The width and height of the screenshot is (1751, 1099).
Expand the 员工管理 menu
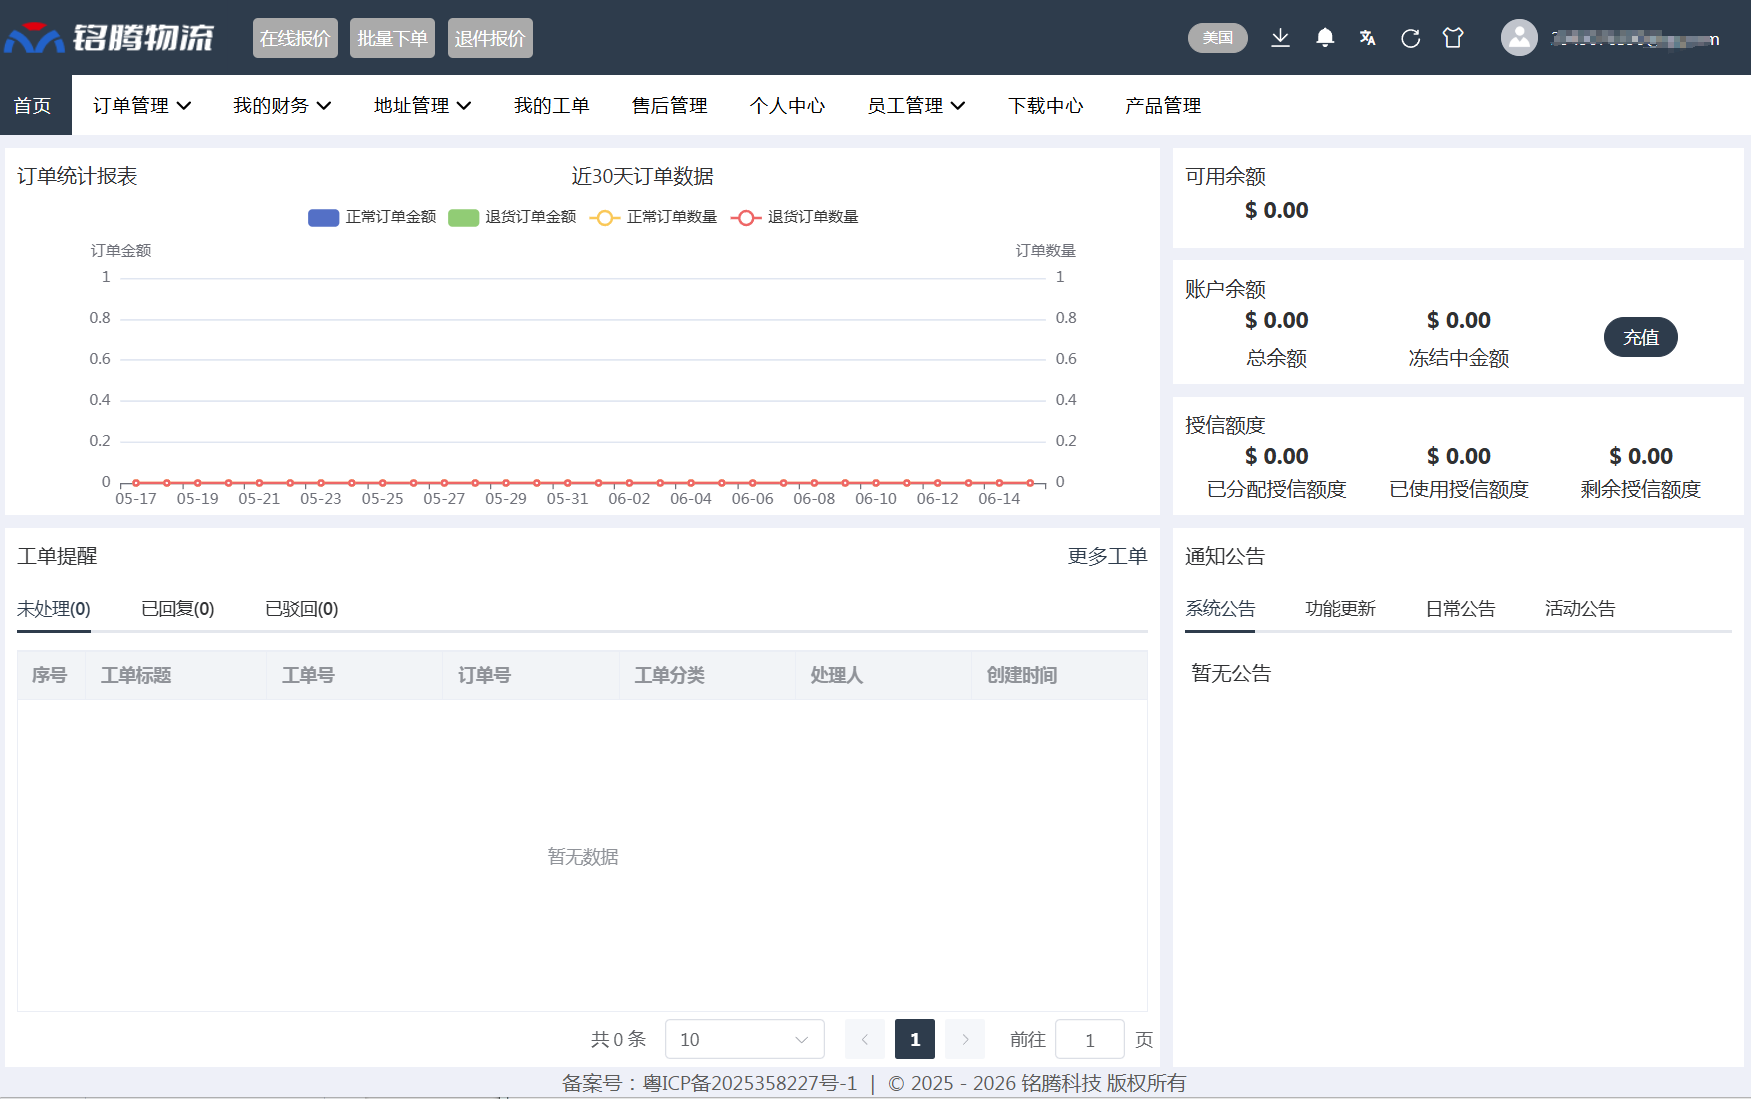916,105
